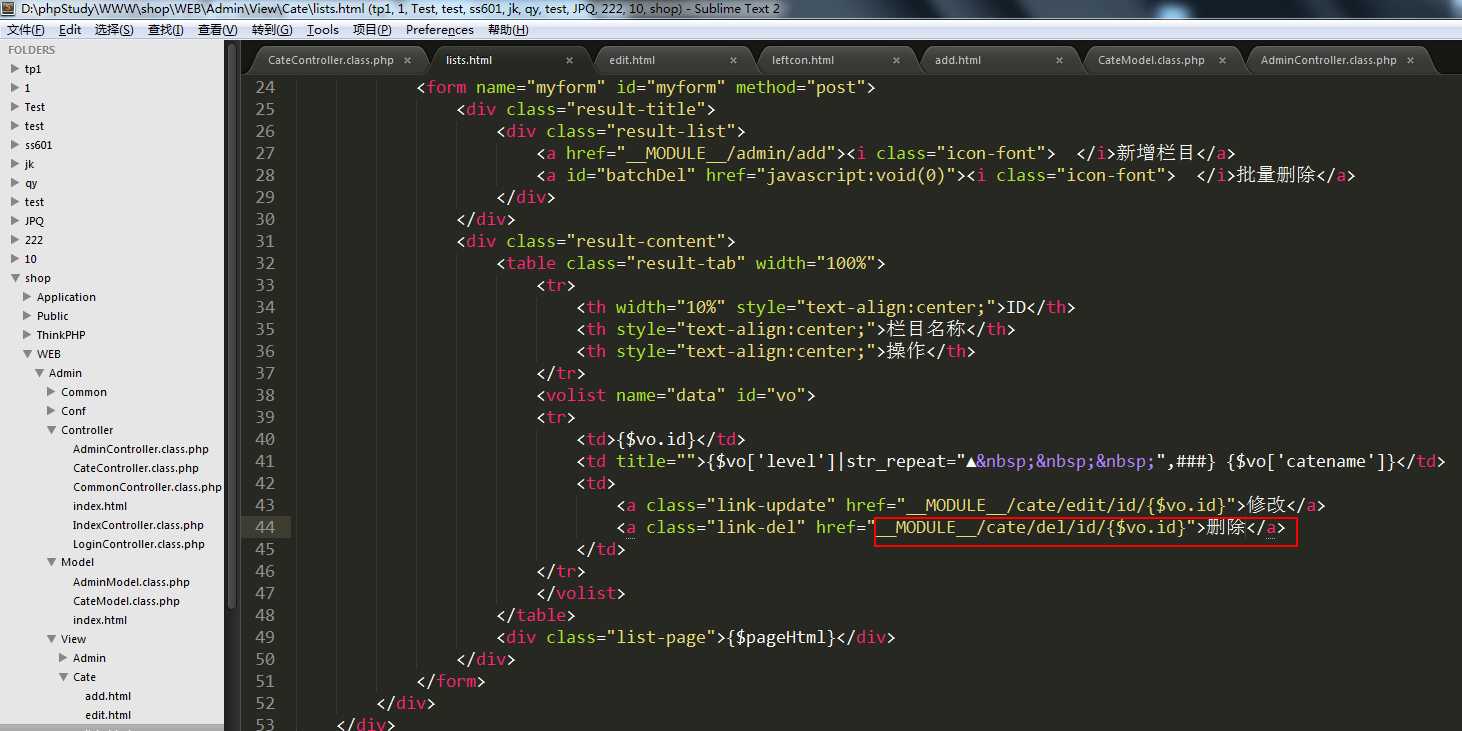This screenshot has height=731, width=1462.
Task: Expand the tp1 folder arrow
Action: pyautogui.click(x=14, y=69)
